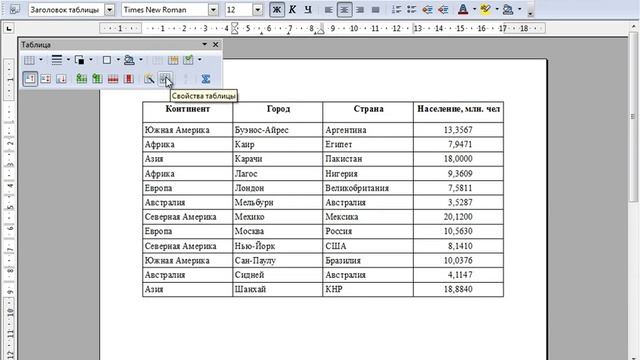The height and width of the screenshot is (360, 640).
Task: Expand the Highlighting color dropdown arrow
Action: click(497, 9)
